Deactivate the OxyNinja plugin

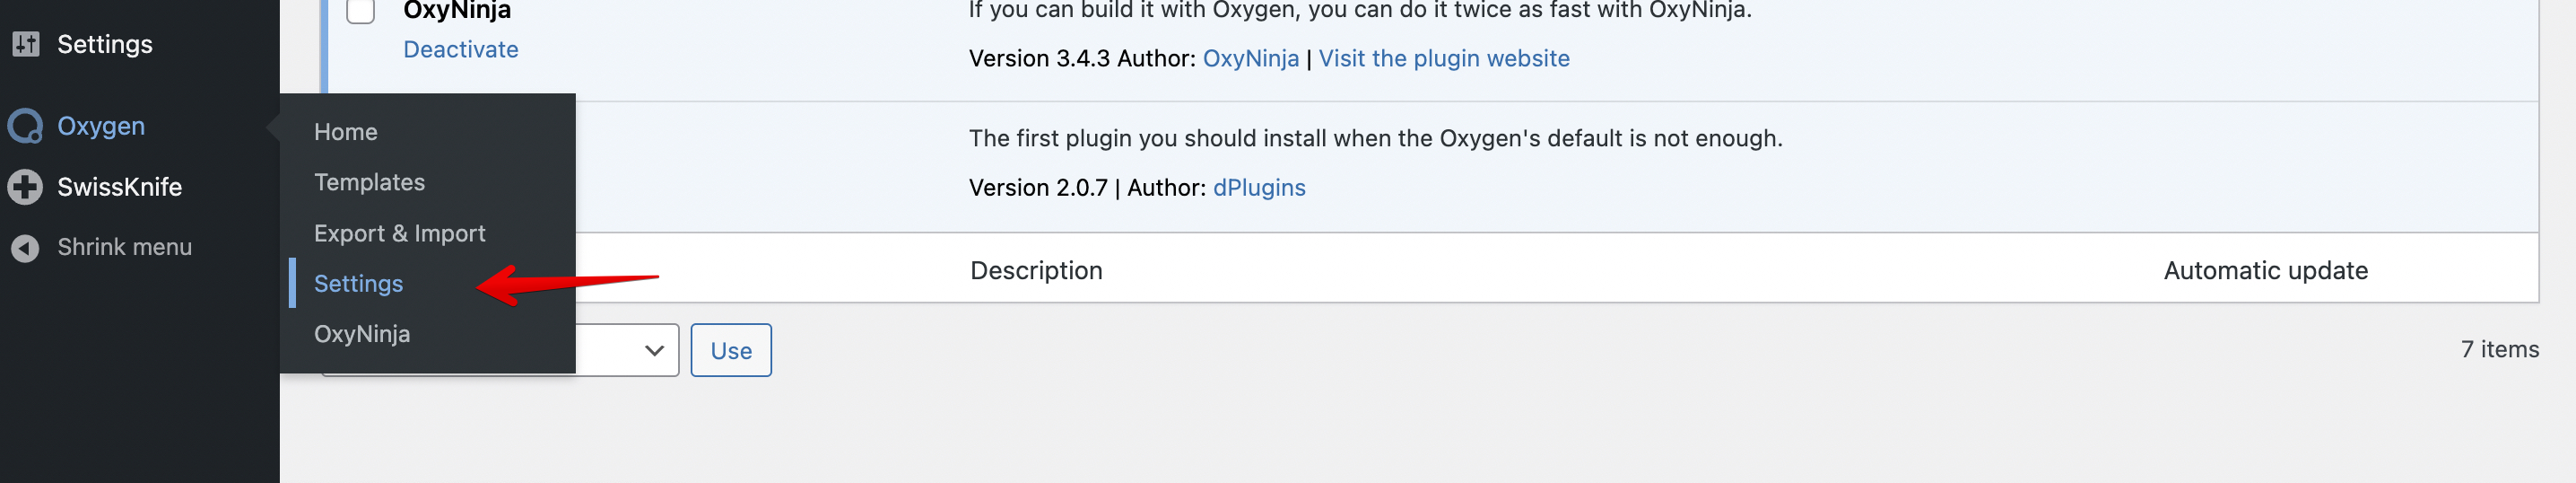click(460, 50)
